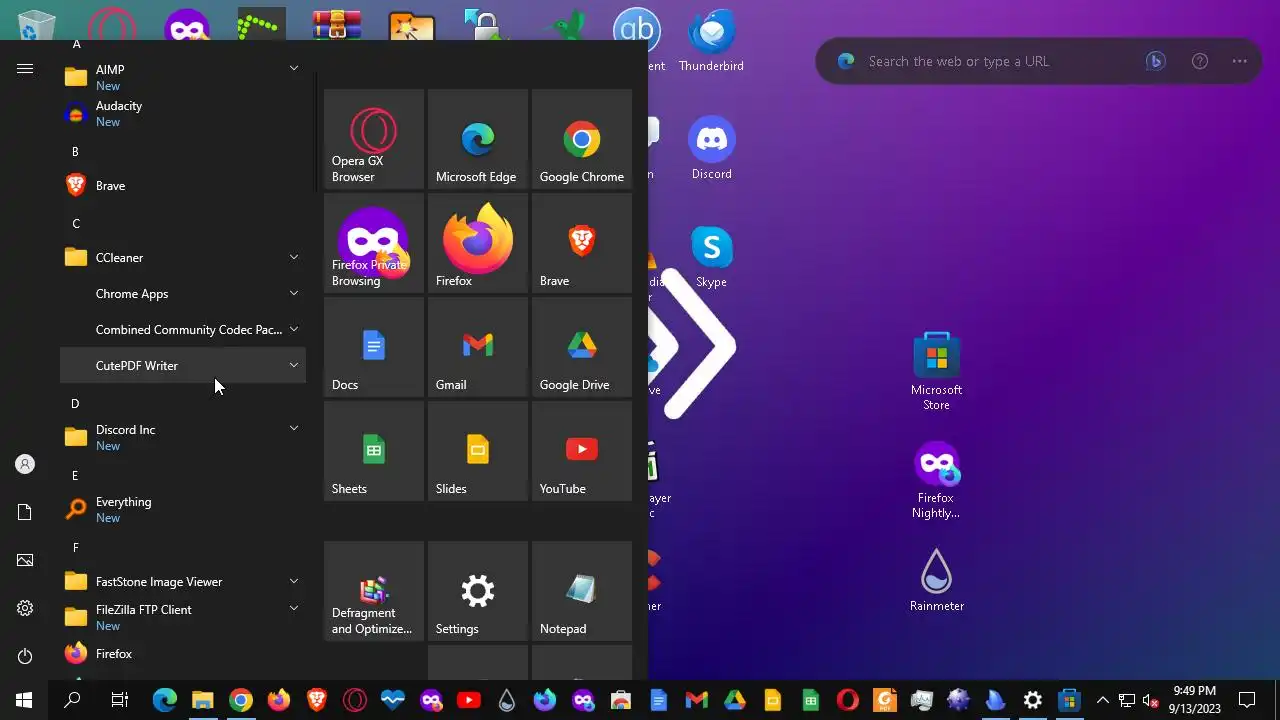Open the Microsoft Store desktop shortcut
Image resolution: width=1280 pixels, height=720 pixels.
(x=936, y=371)
